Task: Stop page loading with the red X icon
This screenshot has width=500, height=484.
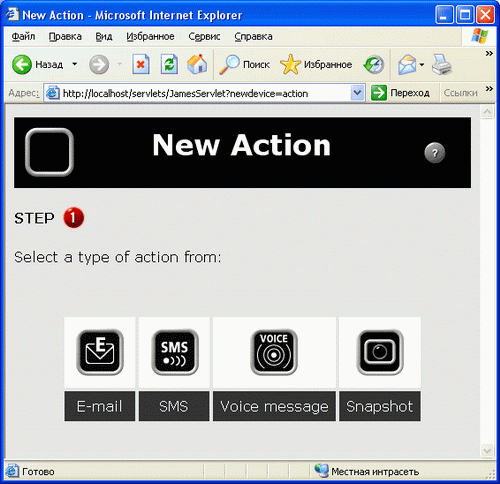Action: pyautogui.click(x=141, y=64)
